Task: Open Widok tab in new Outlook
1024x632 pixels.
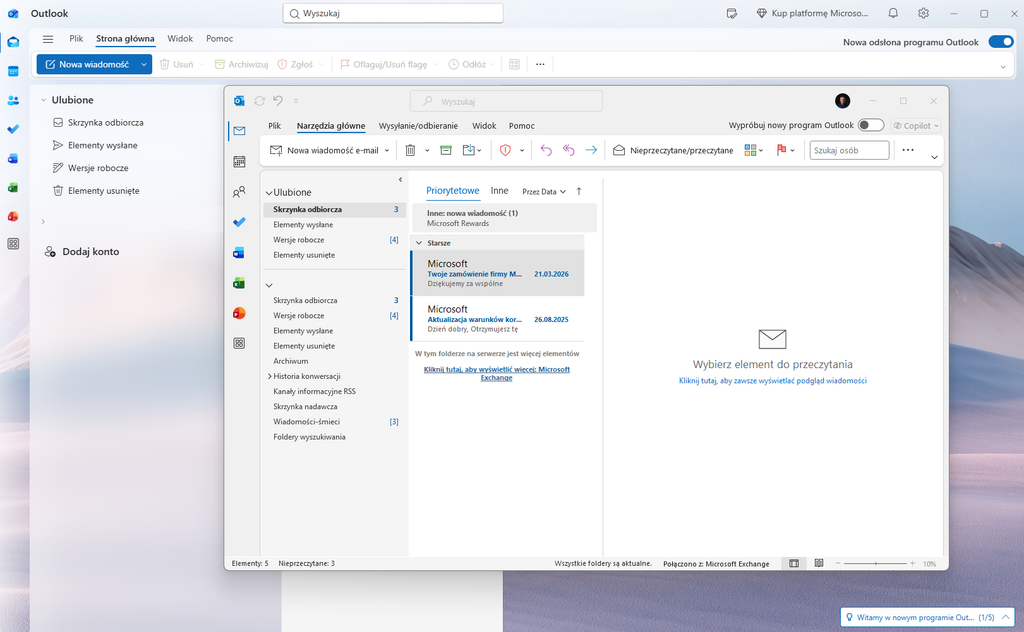Action: 180,39
